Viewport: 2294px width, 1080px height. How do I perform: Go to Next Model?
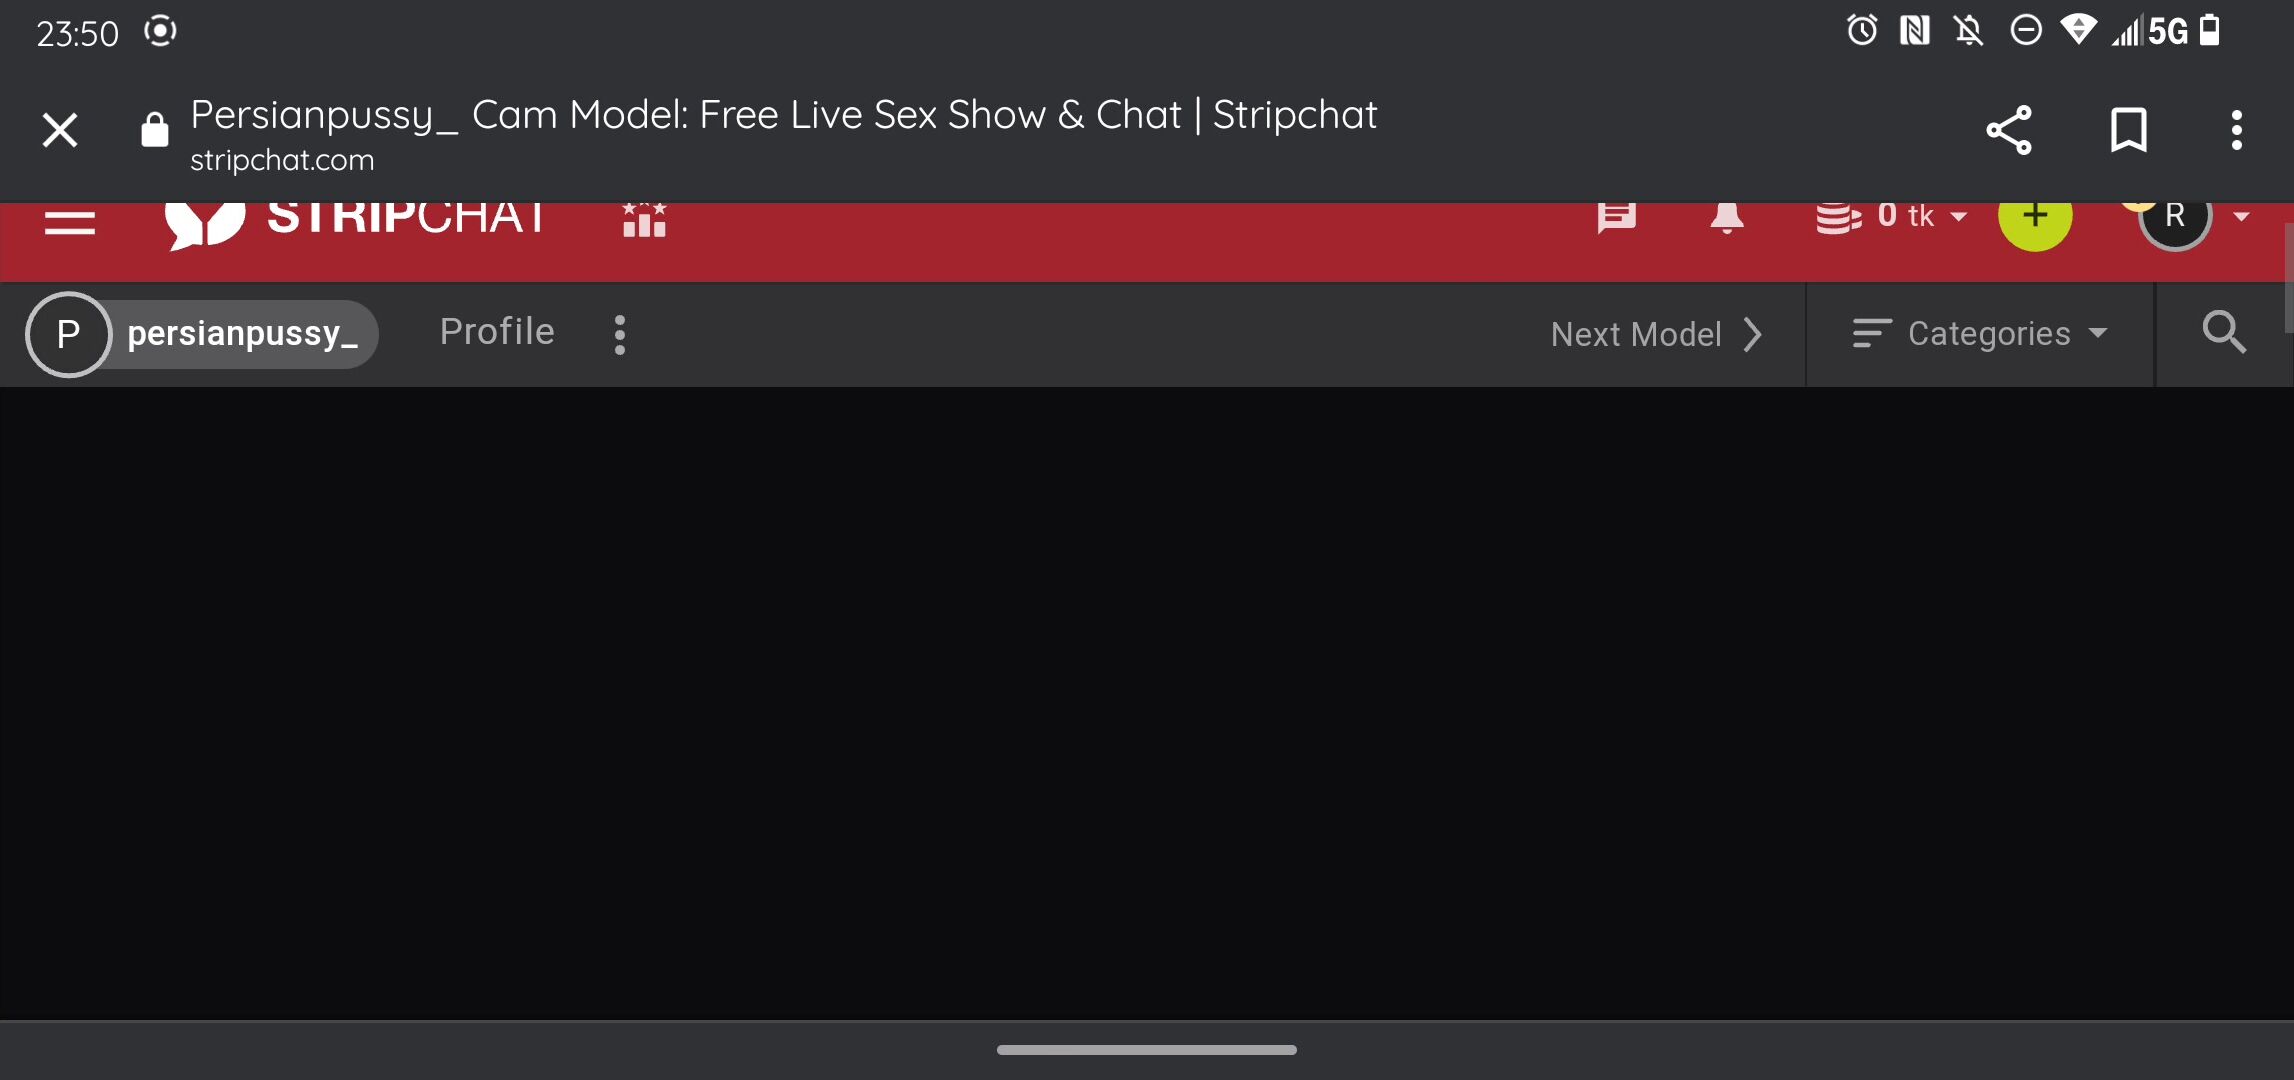[x=1657, y=334]
